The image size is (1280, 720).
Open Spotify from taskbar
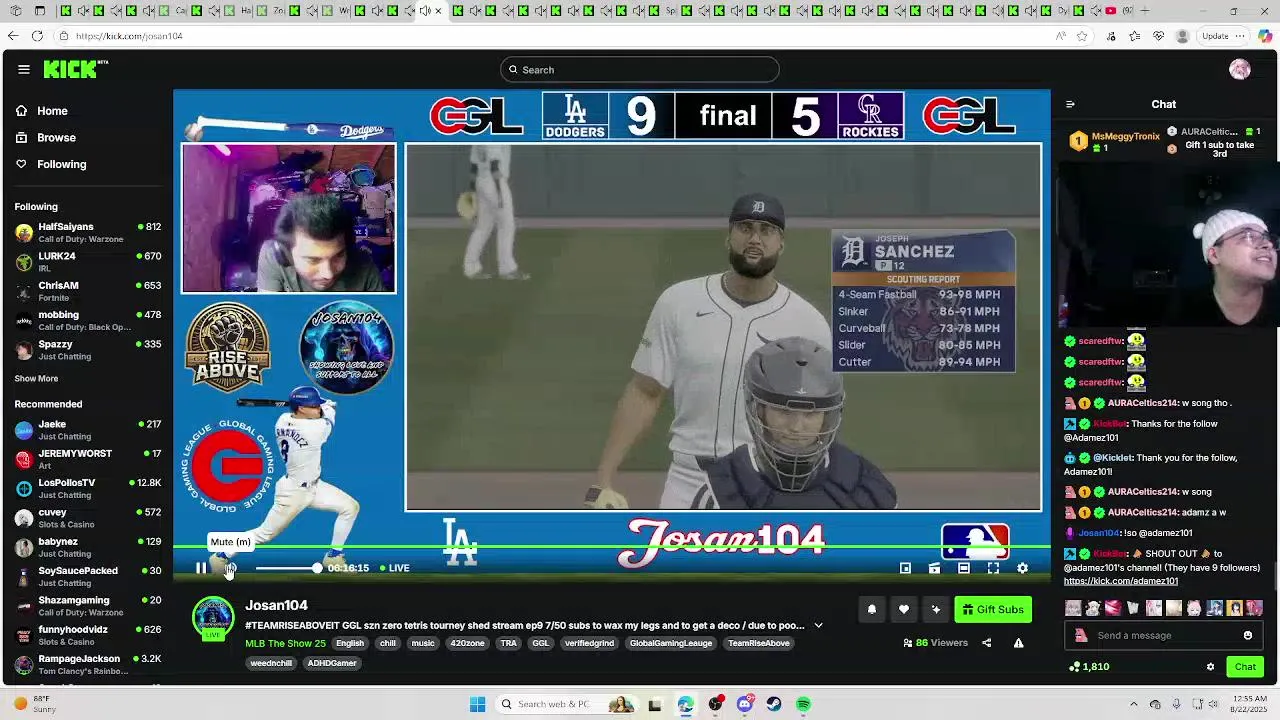(804, 704)
